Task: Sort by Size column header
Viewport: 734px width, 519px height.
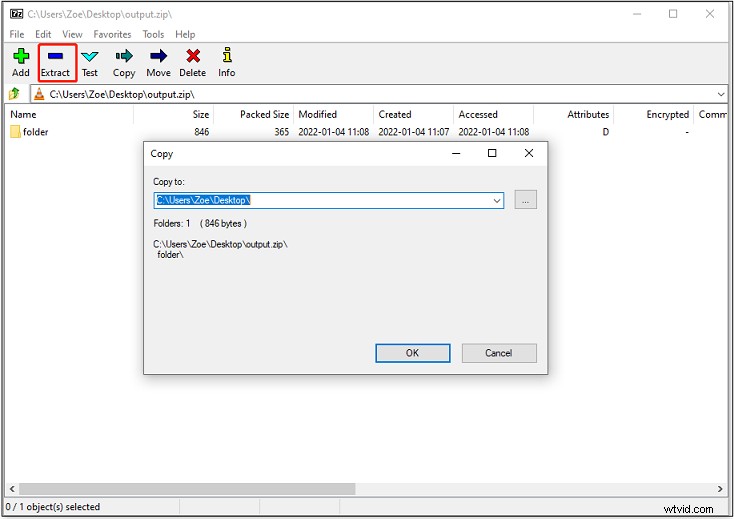Action: click(174, 114)
